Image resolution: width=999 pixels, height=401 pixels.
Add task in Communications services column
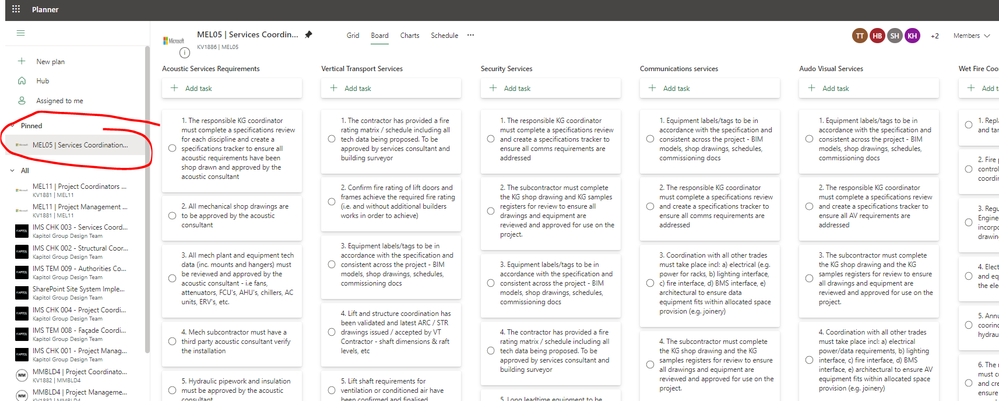pyautogui.click(x=710, y=89)
